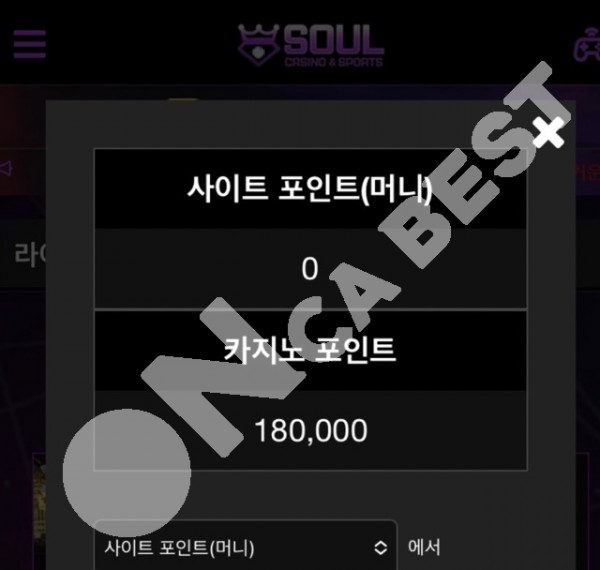Click the crown emblem in the logo
This screenshot has height=570, width=600.
[x=258, y=45]
